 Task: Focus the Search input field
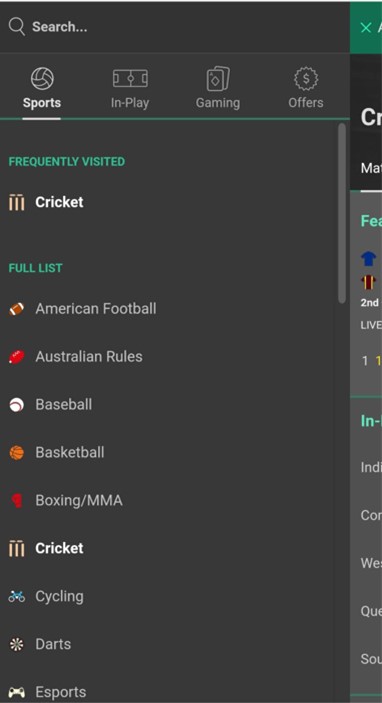[x=175, y=27]
